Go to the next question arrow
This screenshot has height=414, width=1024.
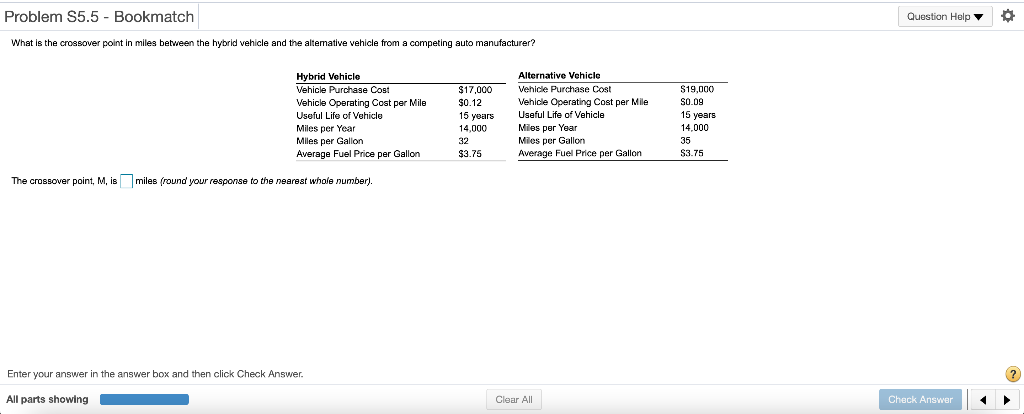tap(1004, 400)
